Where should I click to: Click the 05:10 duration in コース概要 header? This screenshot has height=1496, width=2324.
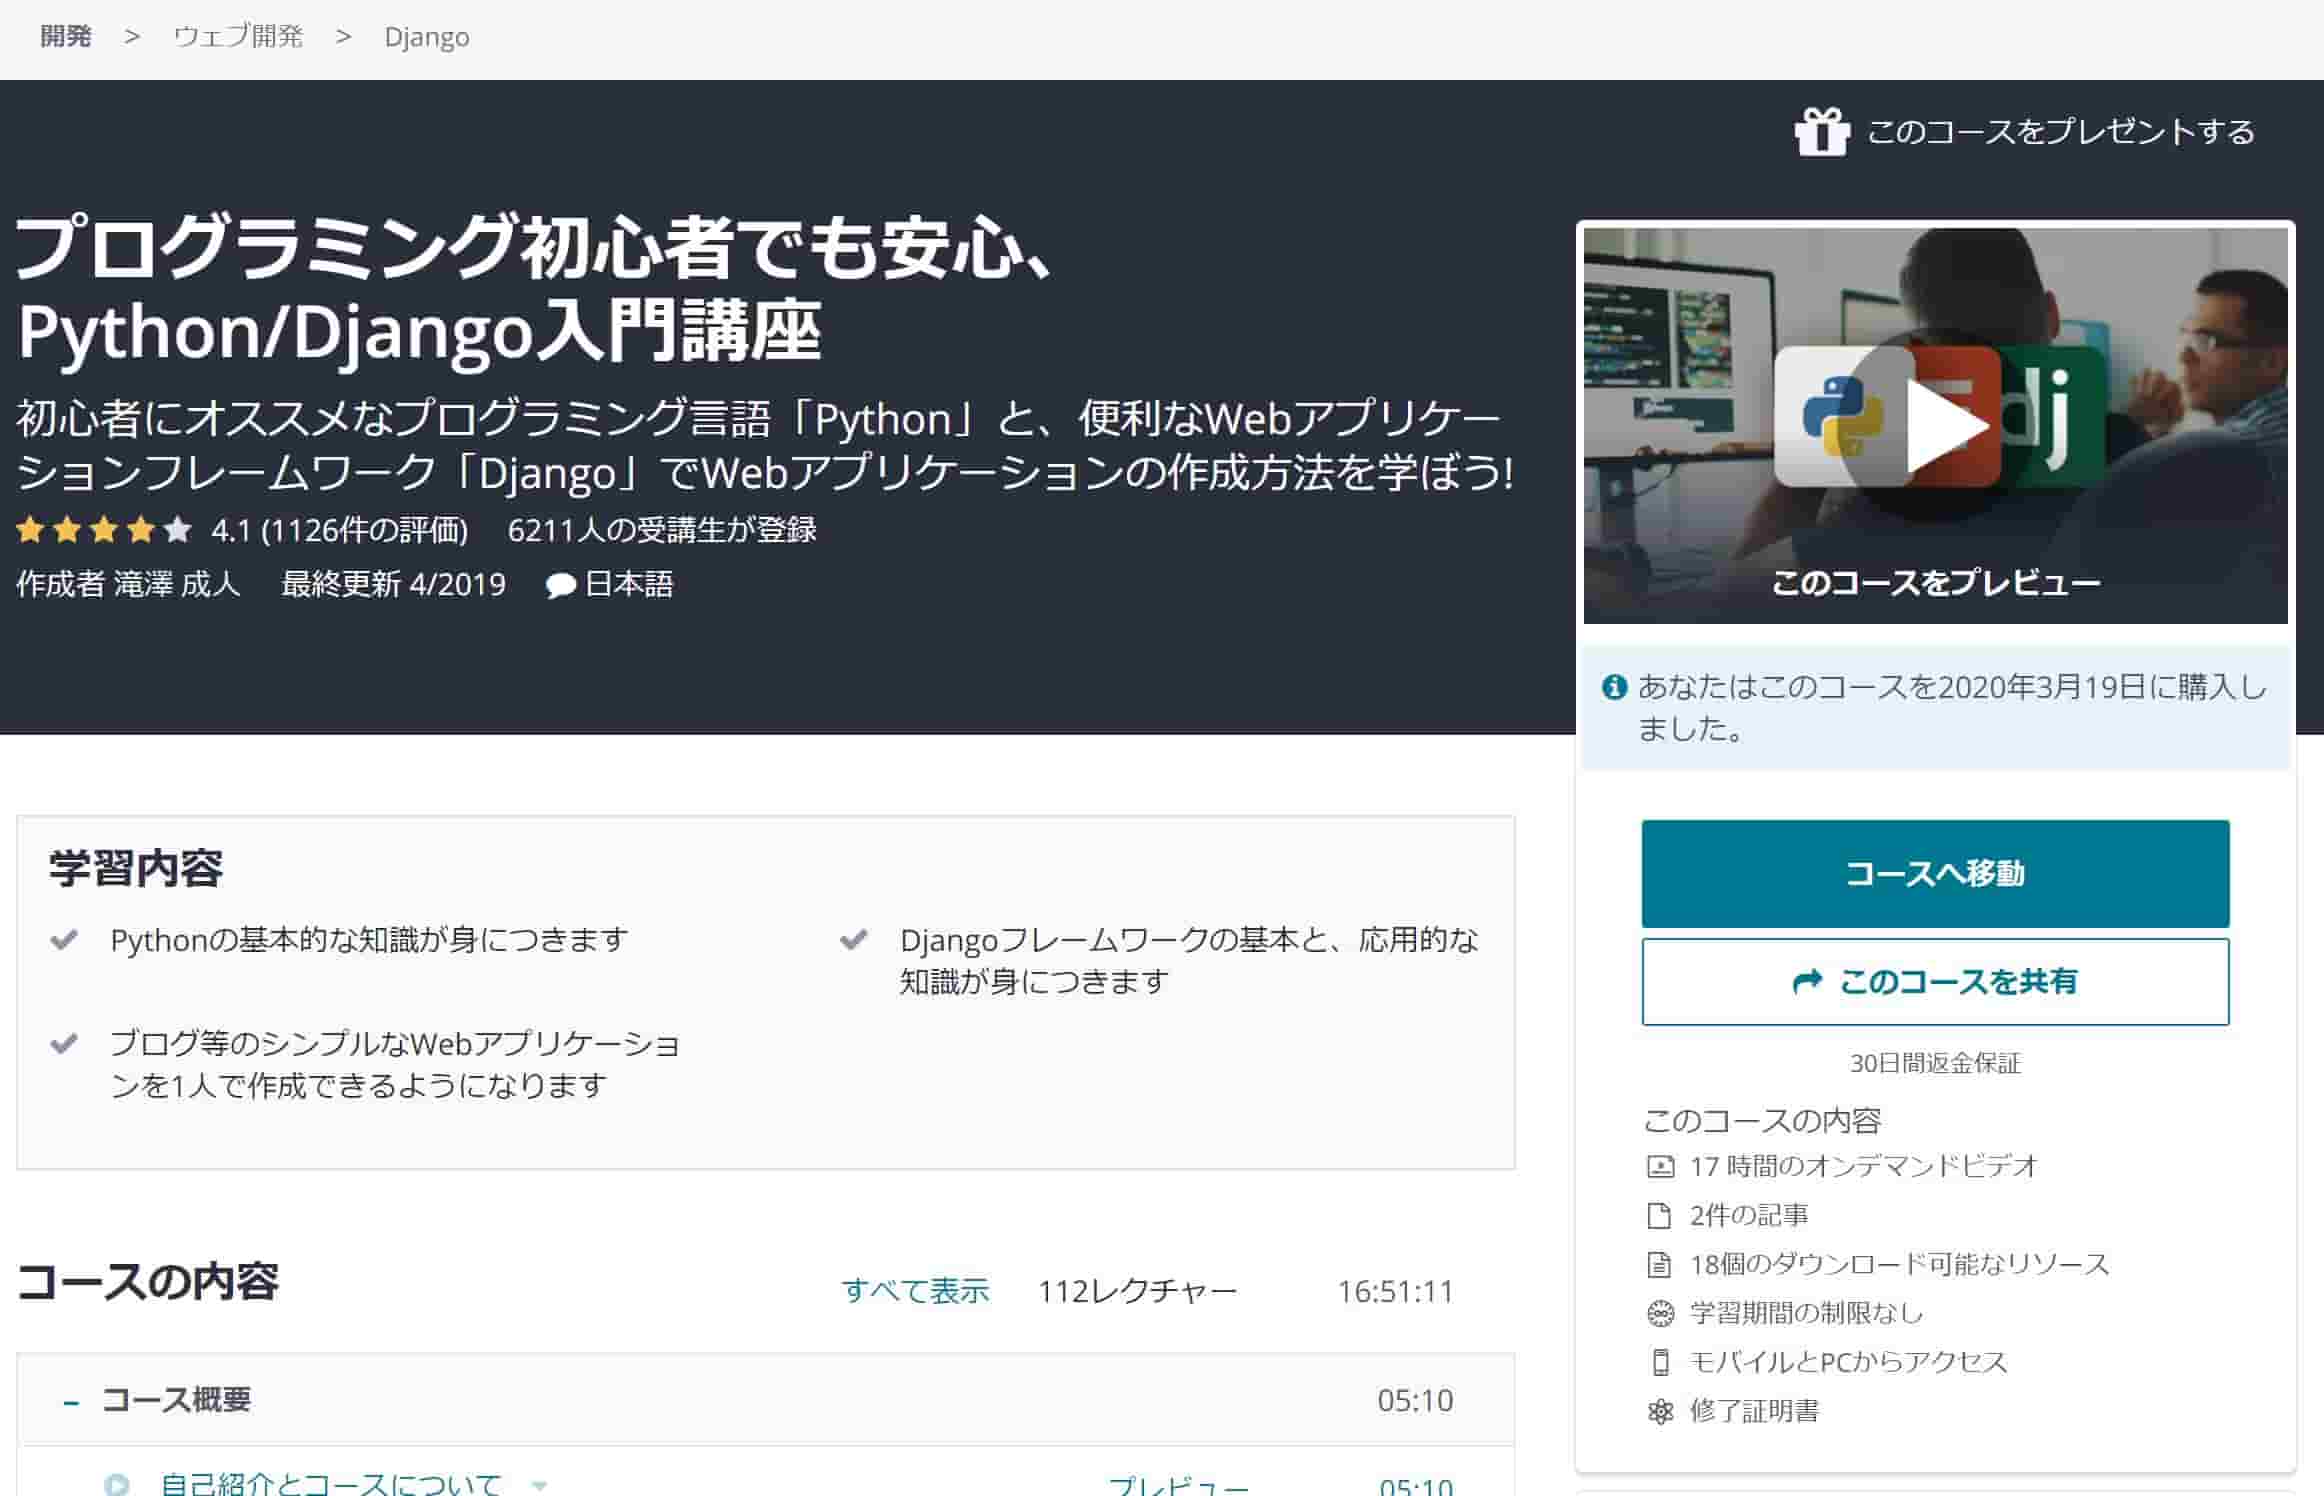(x=1415, y=1400)
